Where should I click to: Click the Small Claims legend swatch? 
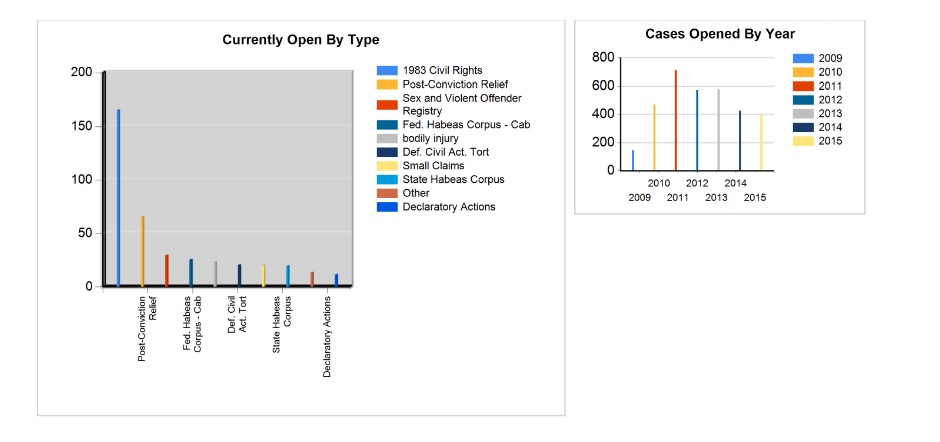tap(387, 166)
